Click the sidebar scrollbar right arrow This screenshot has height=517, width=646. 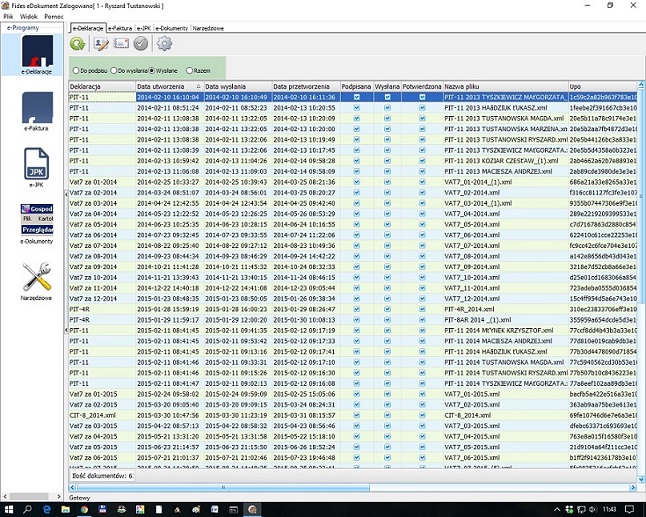click(59, 496)
